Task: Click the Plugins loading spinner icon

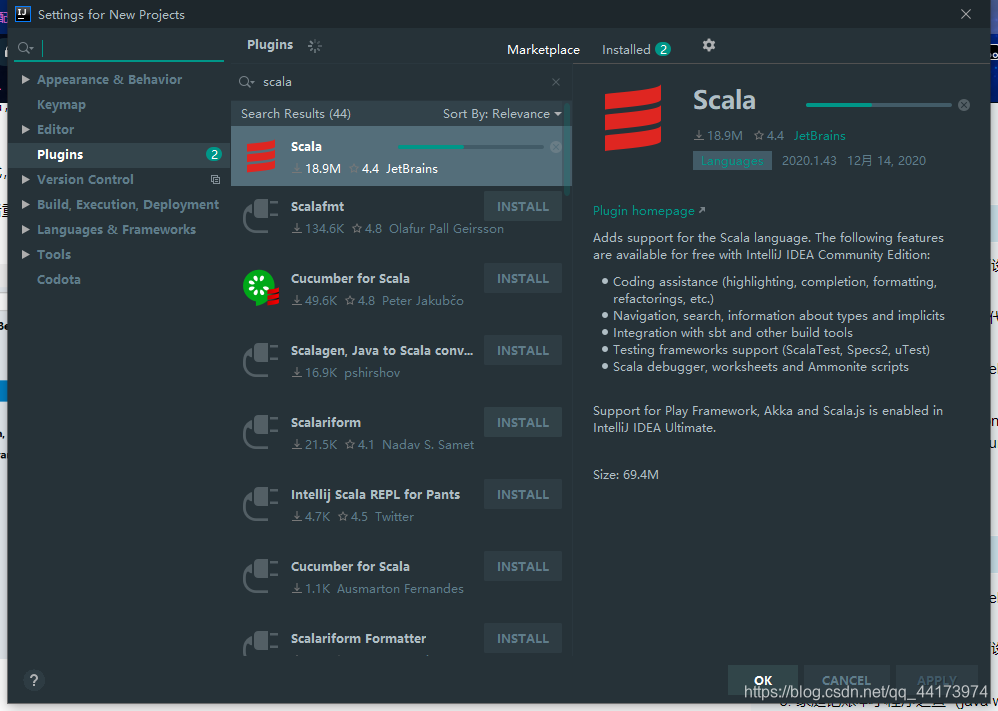Action: (314, 45)
